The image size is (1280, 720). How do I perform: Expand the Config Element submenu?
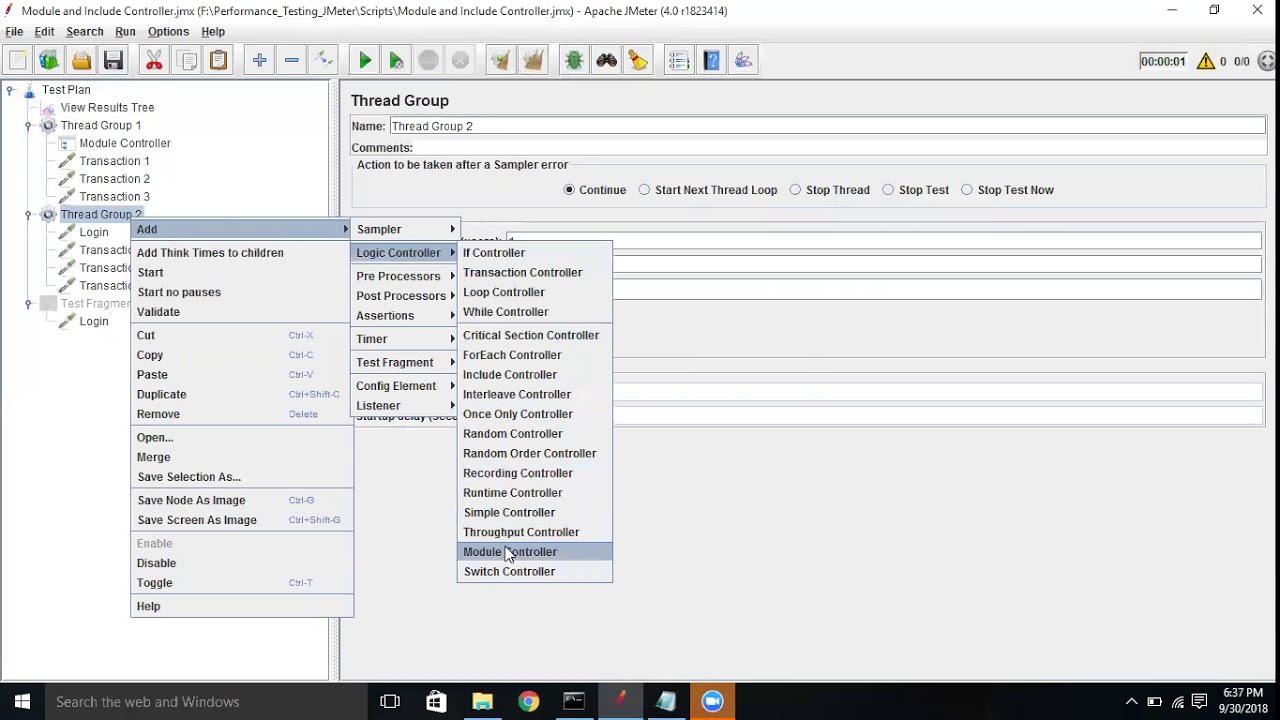pos(404,386)
